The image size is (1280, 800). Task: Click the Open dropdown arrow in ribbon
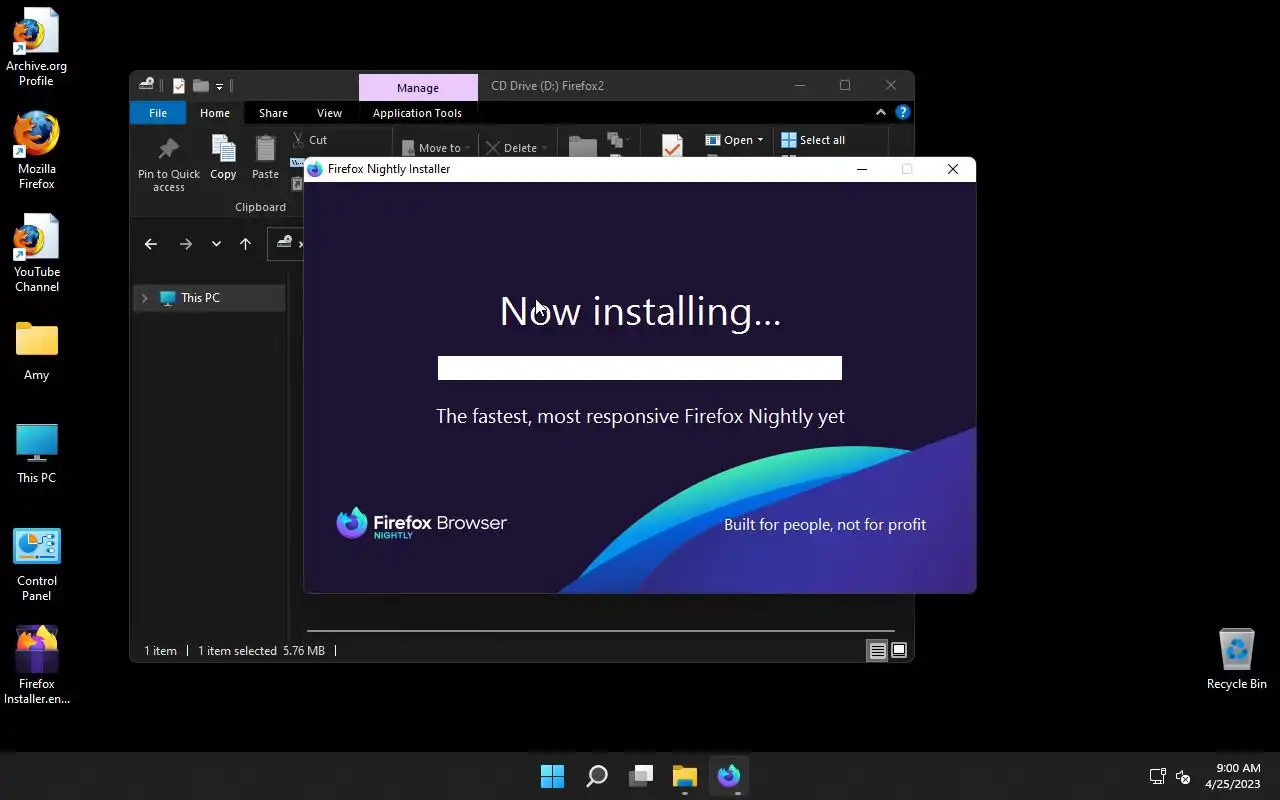(x=760, y=140)
